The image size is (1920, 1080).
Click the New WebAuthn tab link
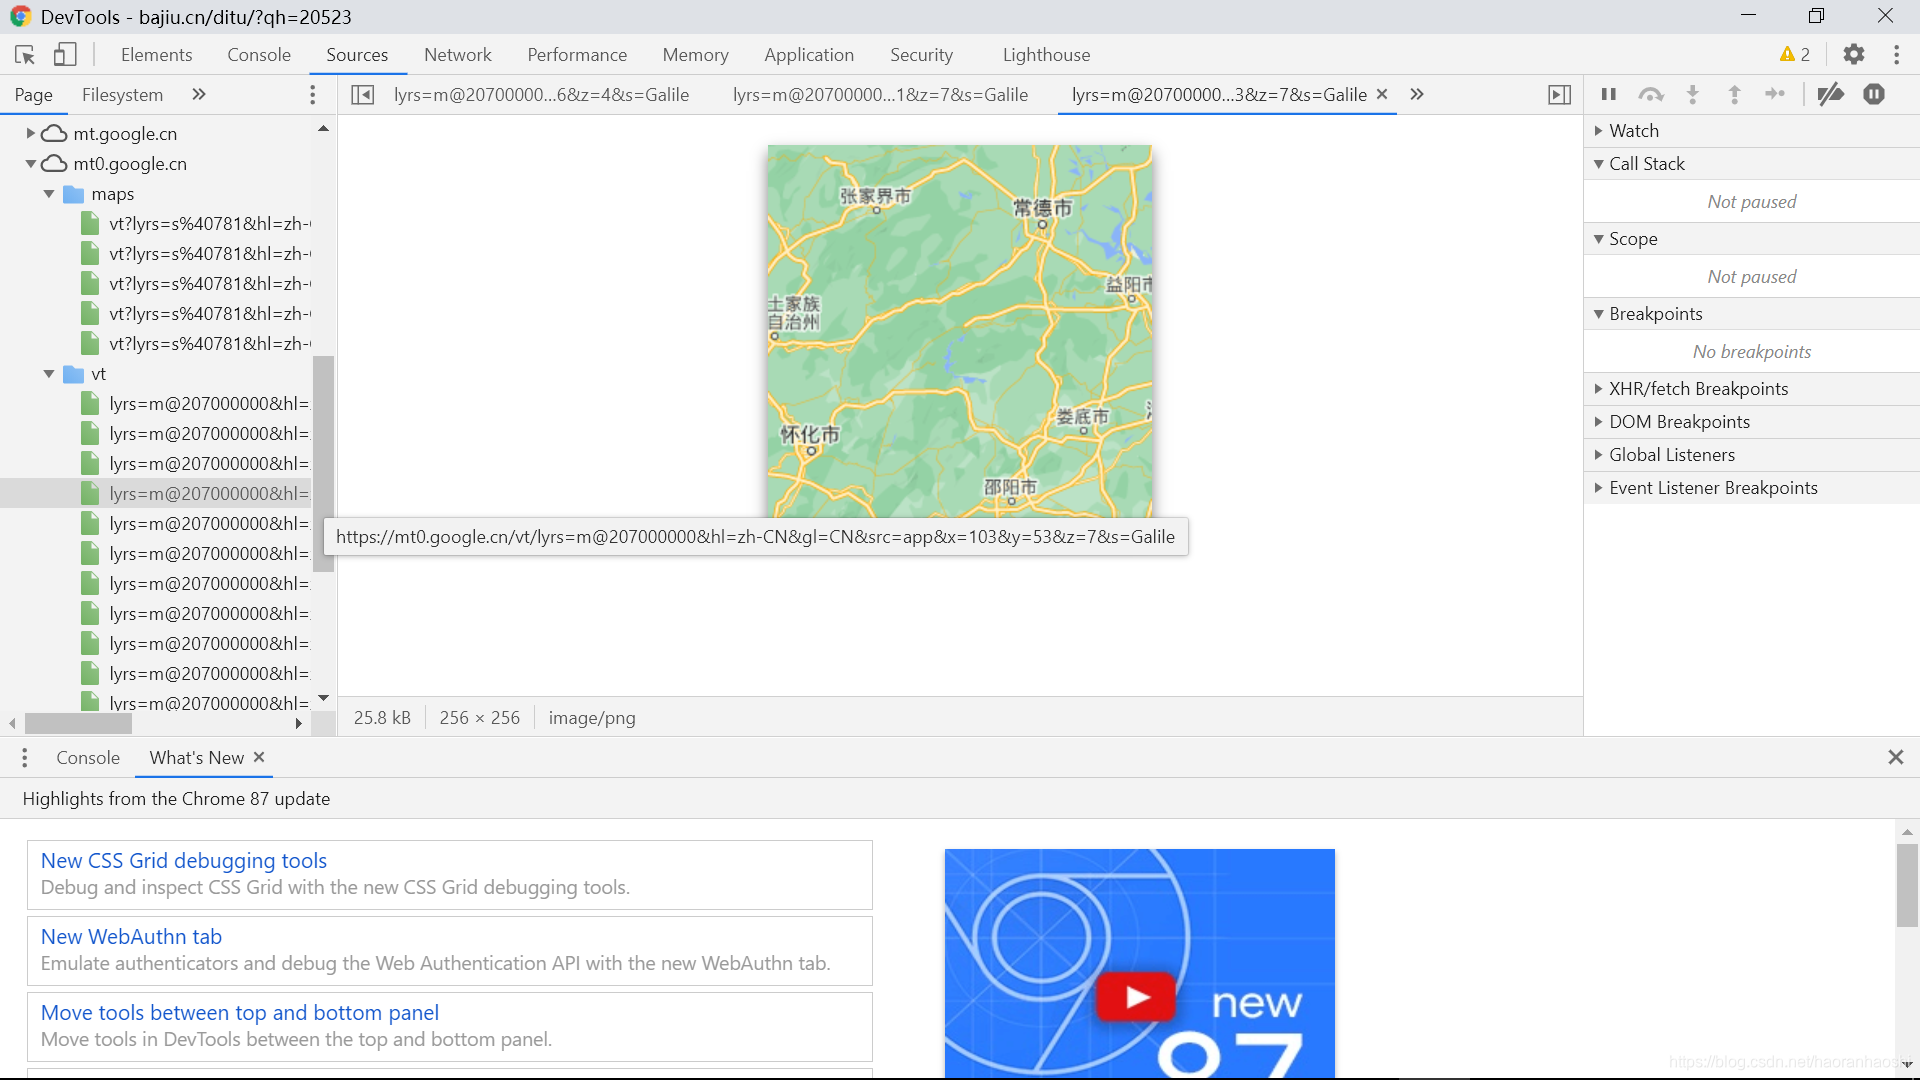coord(131,936)
